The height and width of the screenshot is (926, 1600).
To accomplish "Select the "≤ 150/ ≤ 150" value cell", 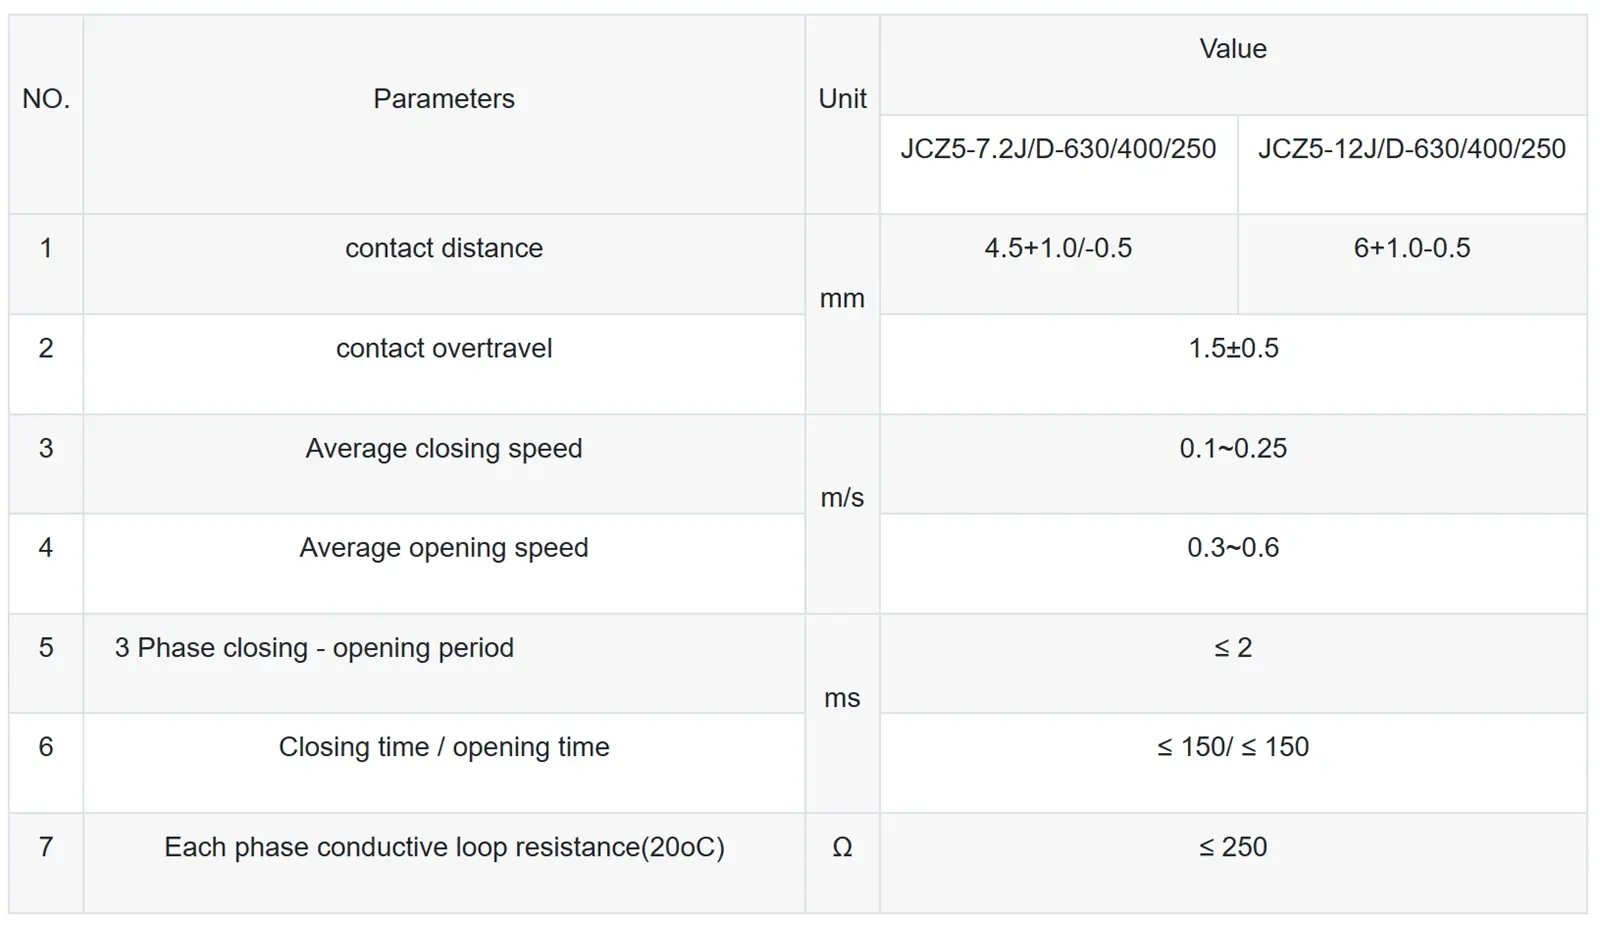I will pyautogui.click(x=1232, y=747).
